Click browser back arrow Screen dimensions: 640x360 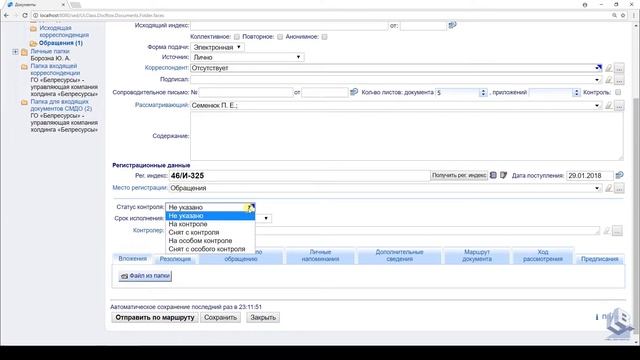[x=6, y=15]
